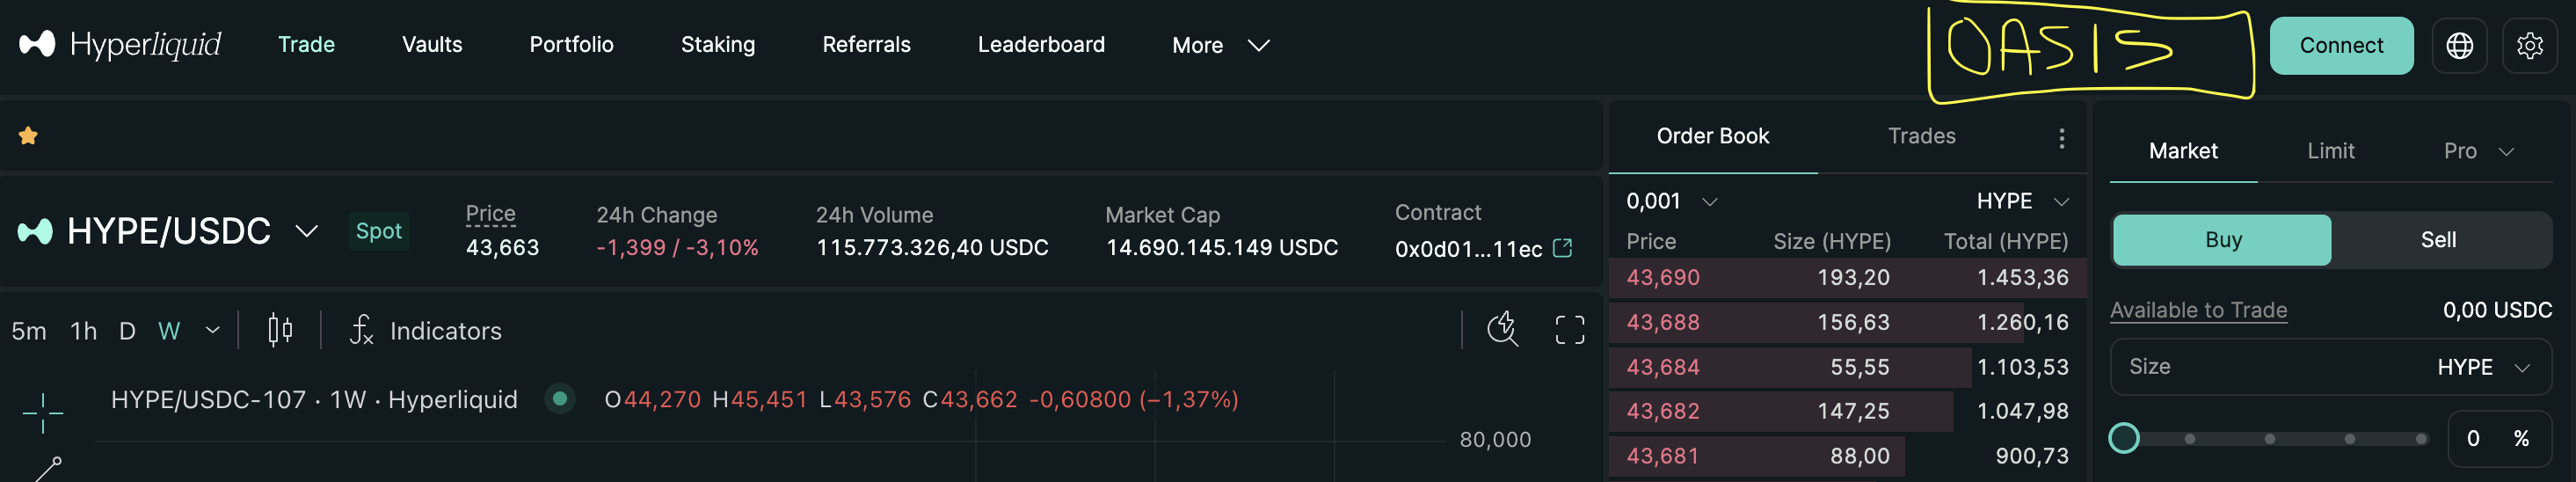Open the settings gear icon
Screen dimensions: 2576x482
(x=2529, y=45)
